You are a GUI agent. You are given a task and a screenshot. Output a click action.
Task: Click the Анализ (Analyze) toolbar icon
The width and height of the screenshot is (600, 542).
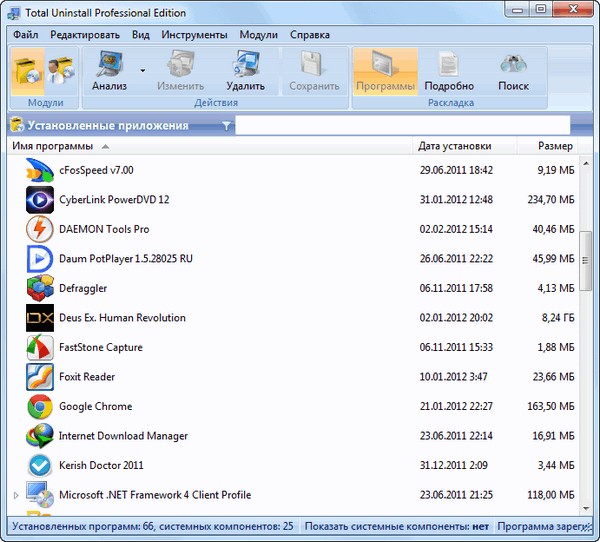coord(109,67)
